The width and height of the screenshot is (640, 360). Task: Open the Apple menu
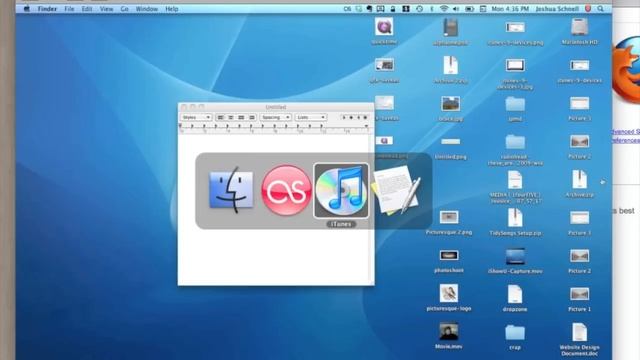pyautogui.click(x=27, y=9)
